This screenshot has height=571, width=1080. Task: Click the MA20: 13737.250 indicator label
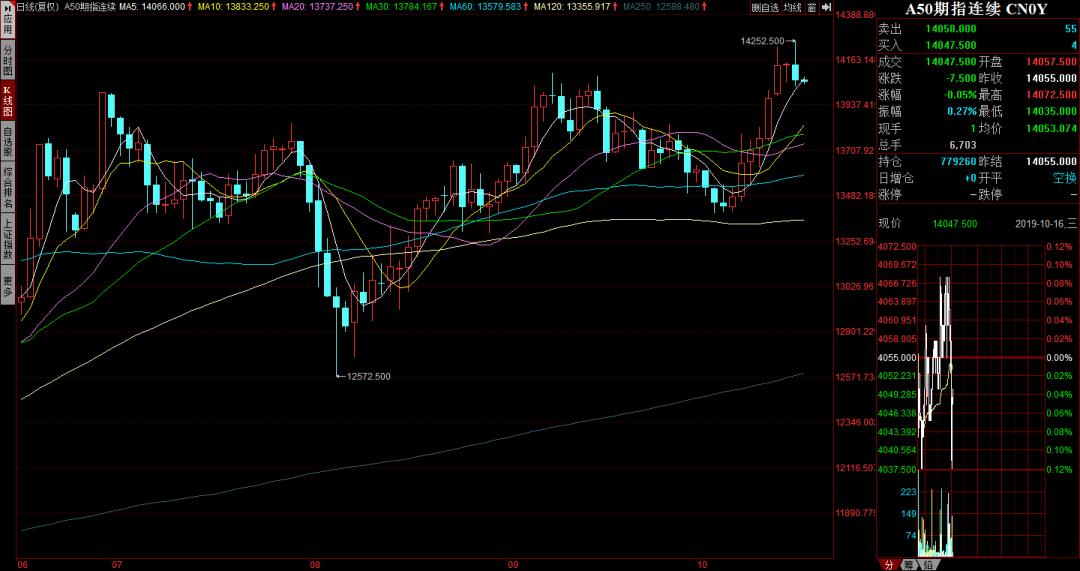(x=317, y=7)
